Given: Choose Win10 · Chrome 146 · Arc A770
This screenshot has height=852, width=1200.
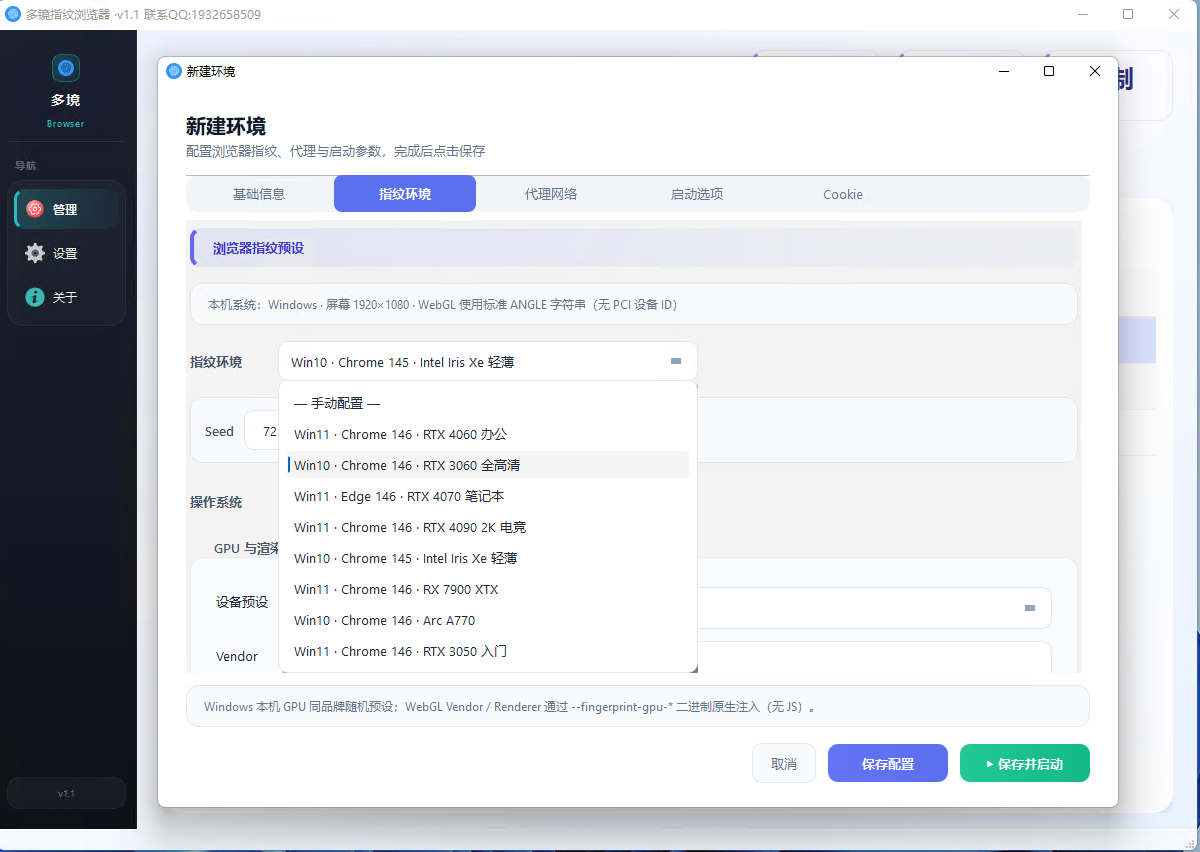Looking at the screenshot, I should (x=487, y=620).
